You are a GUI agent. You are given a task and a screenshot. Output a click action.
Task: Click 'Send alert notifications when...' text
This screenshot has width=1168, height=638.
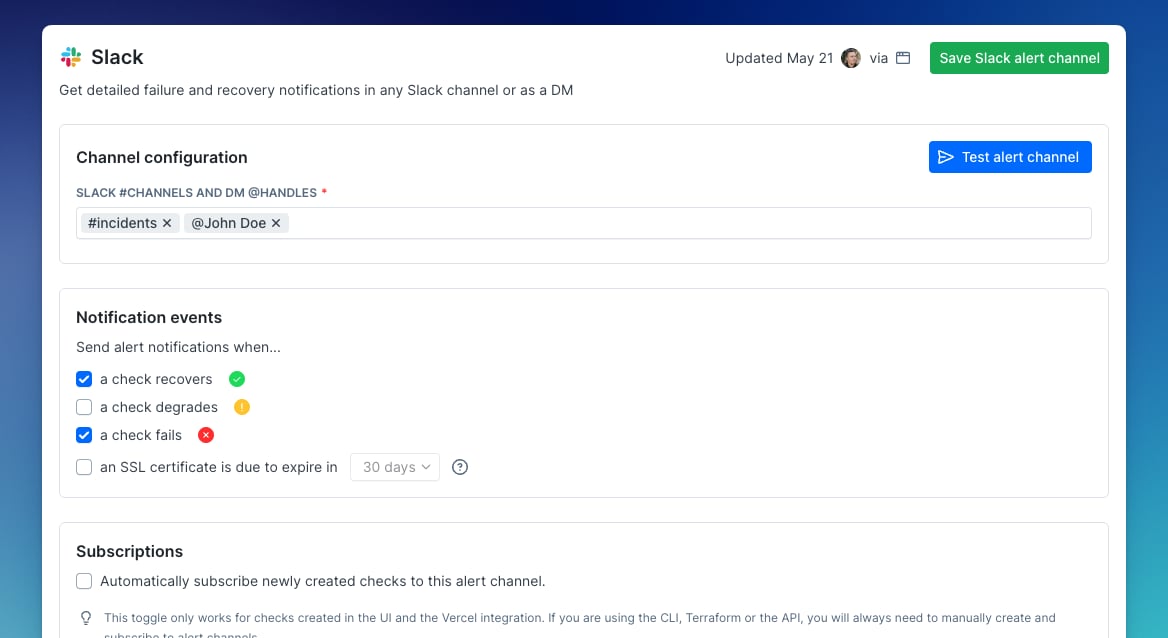[x=178, y=347]
